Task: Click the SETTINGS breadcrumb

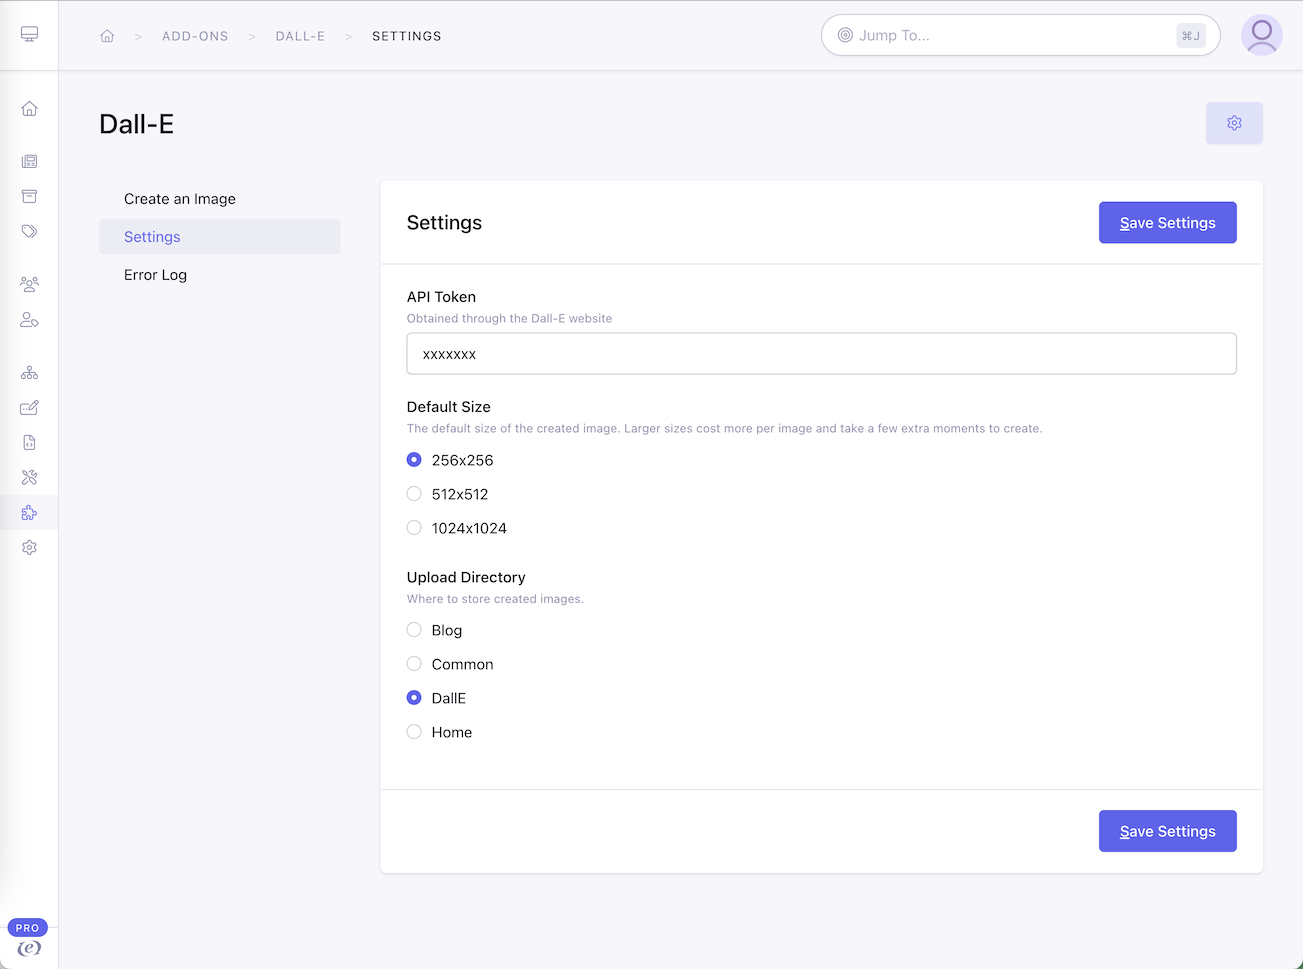Action: tap(407, 36)
